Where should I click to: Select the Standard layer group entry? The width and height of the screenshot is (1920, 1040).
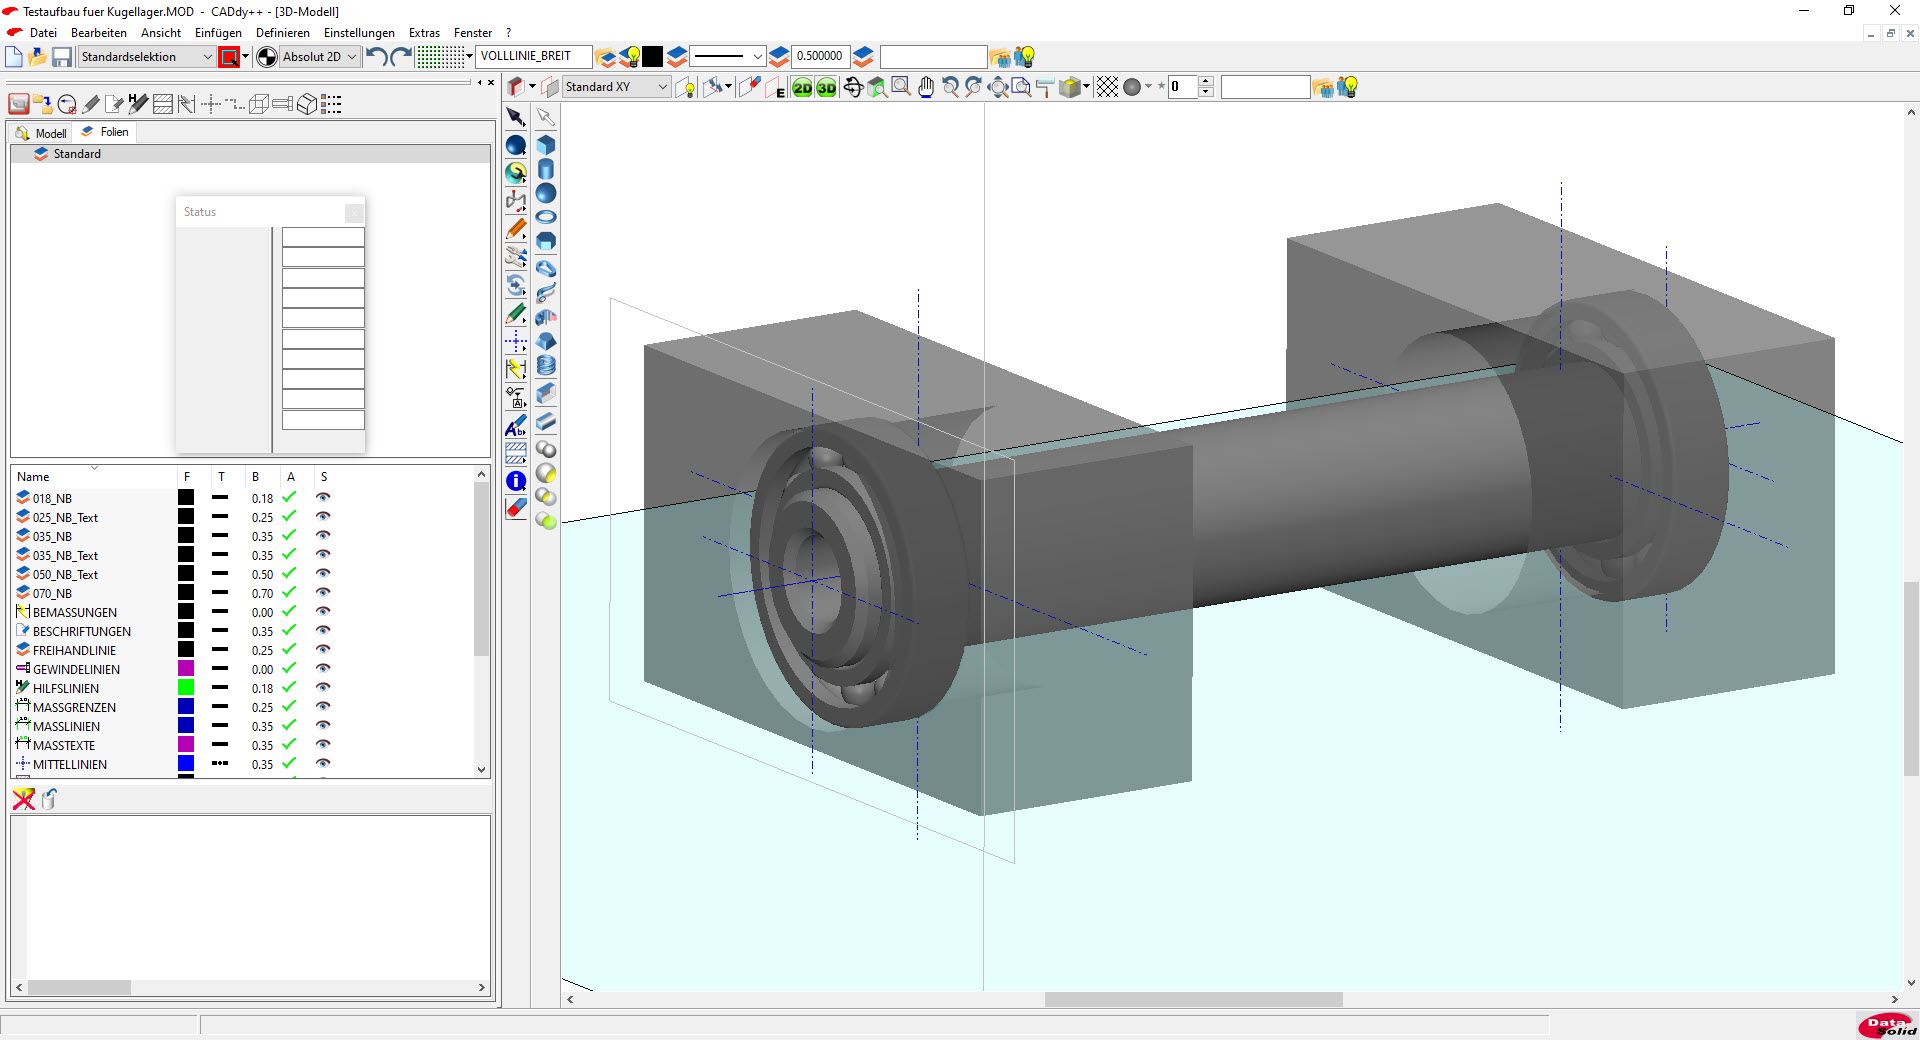(77, 154)
